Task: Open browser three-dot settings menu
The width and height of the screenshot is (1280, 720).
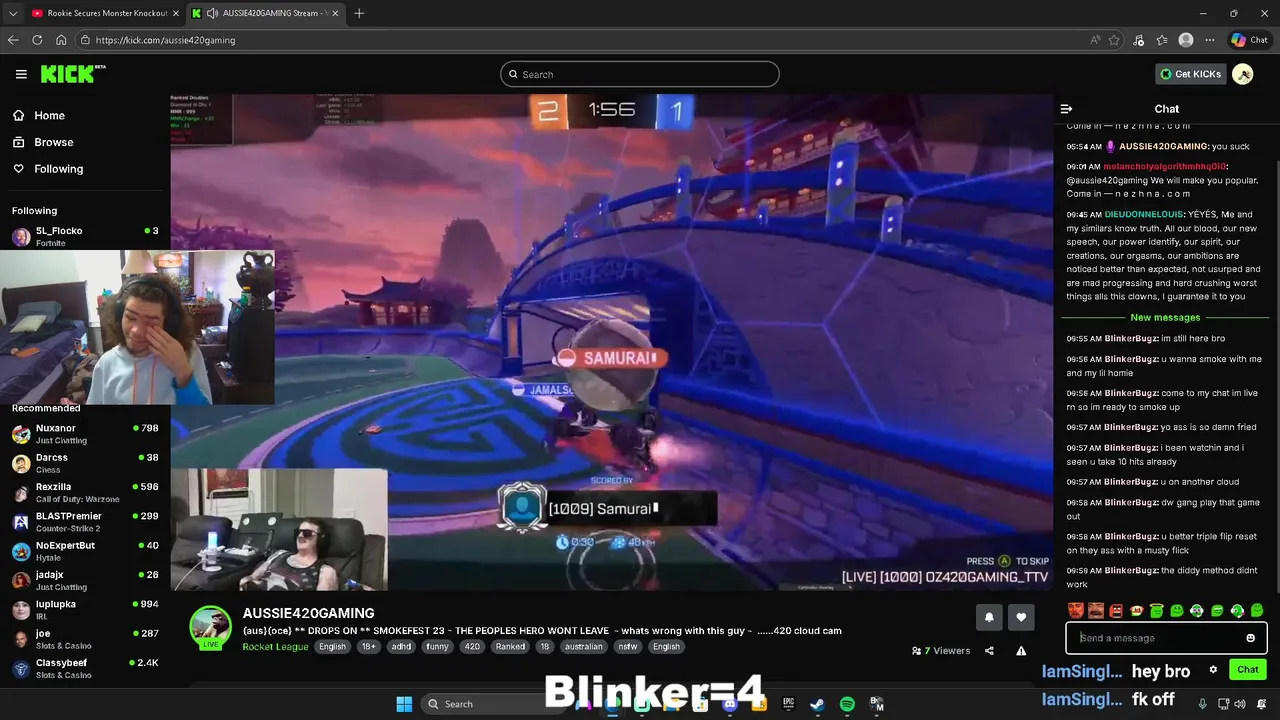Action: coord(1210,40)
